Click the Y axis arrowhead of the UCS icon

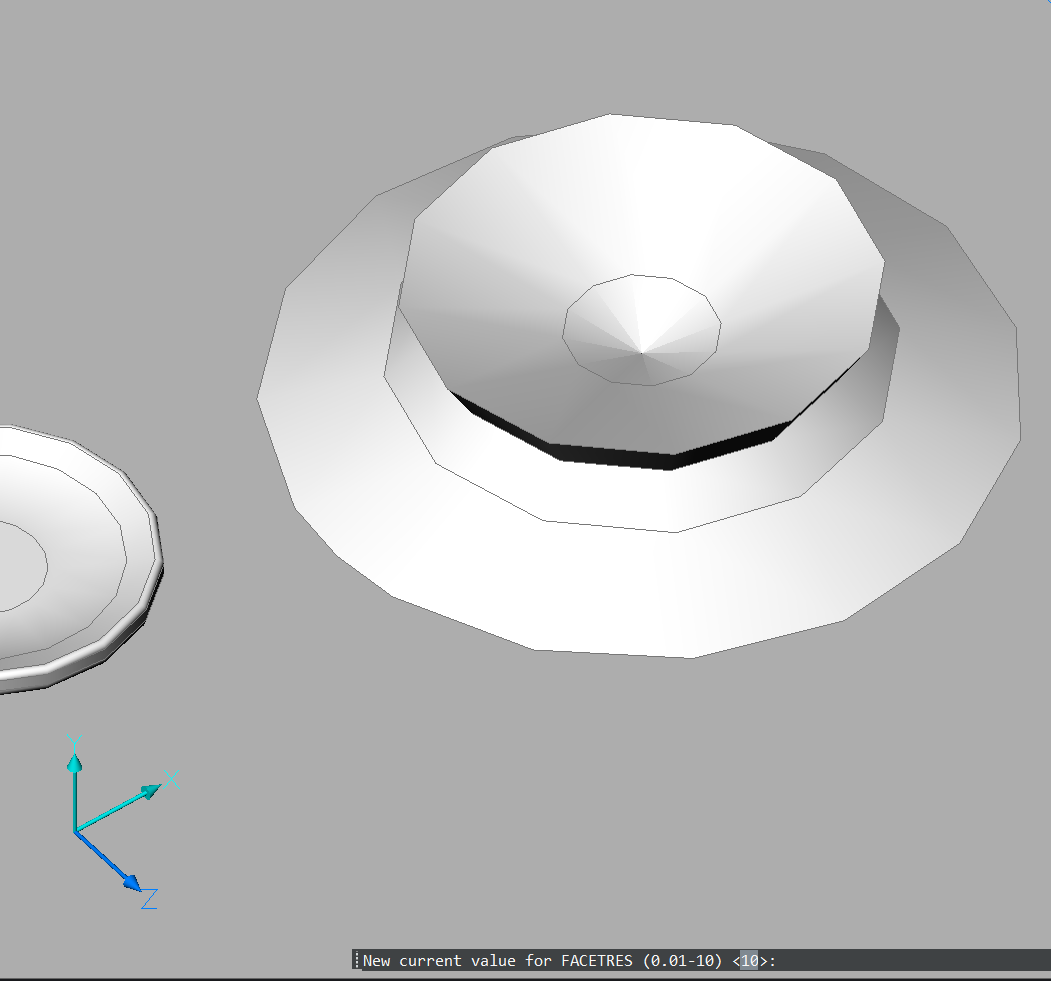click(74, 763)
